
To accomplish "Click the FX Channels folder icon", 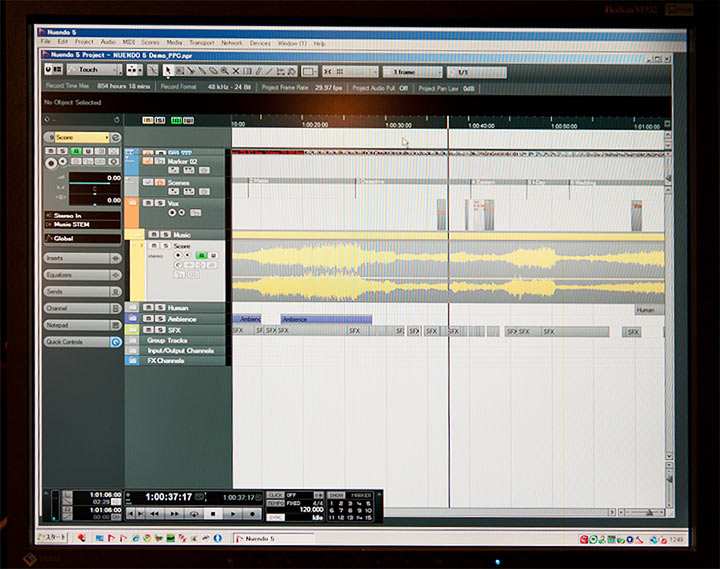I will click(x=132, y=361).
